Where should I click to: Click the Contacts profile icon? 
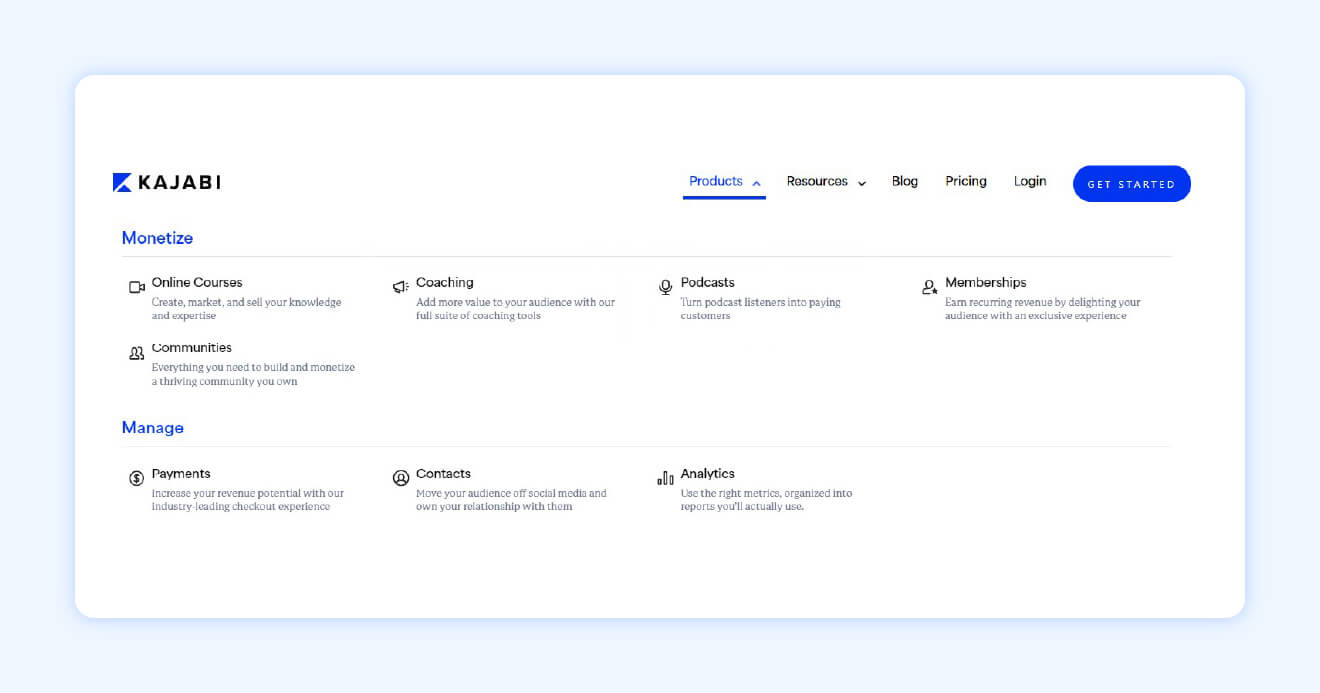pyautogui.click(x=401, y=478)
